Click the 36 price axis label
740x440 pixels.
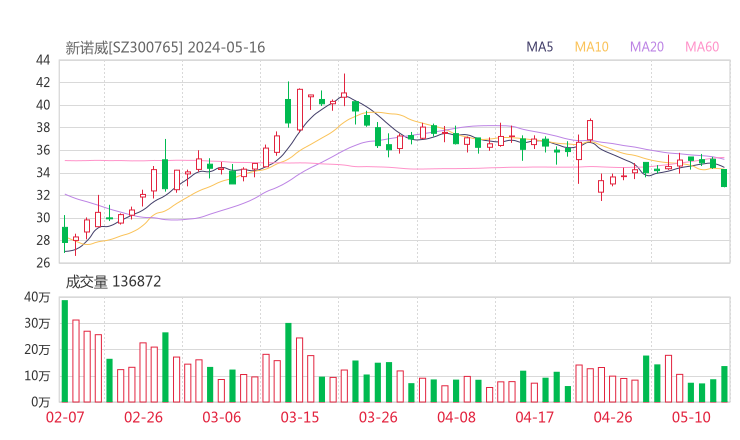coord(42,150)
